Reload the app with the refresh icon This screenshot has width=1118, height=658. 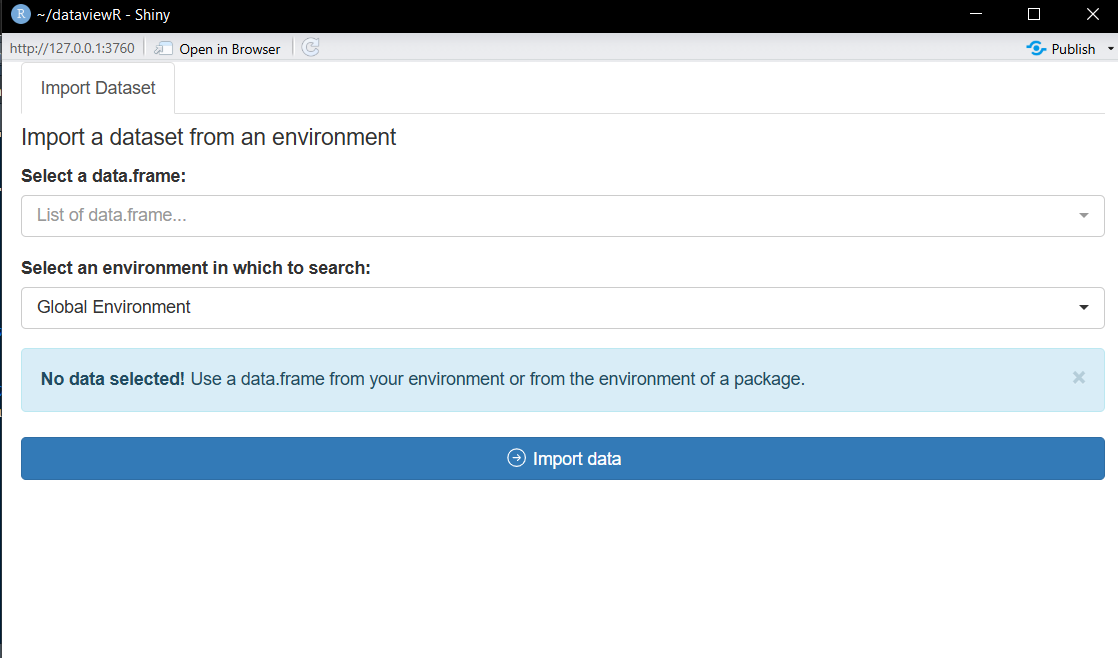[x=309, y=47]
